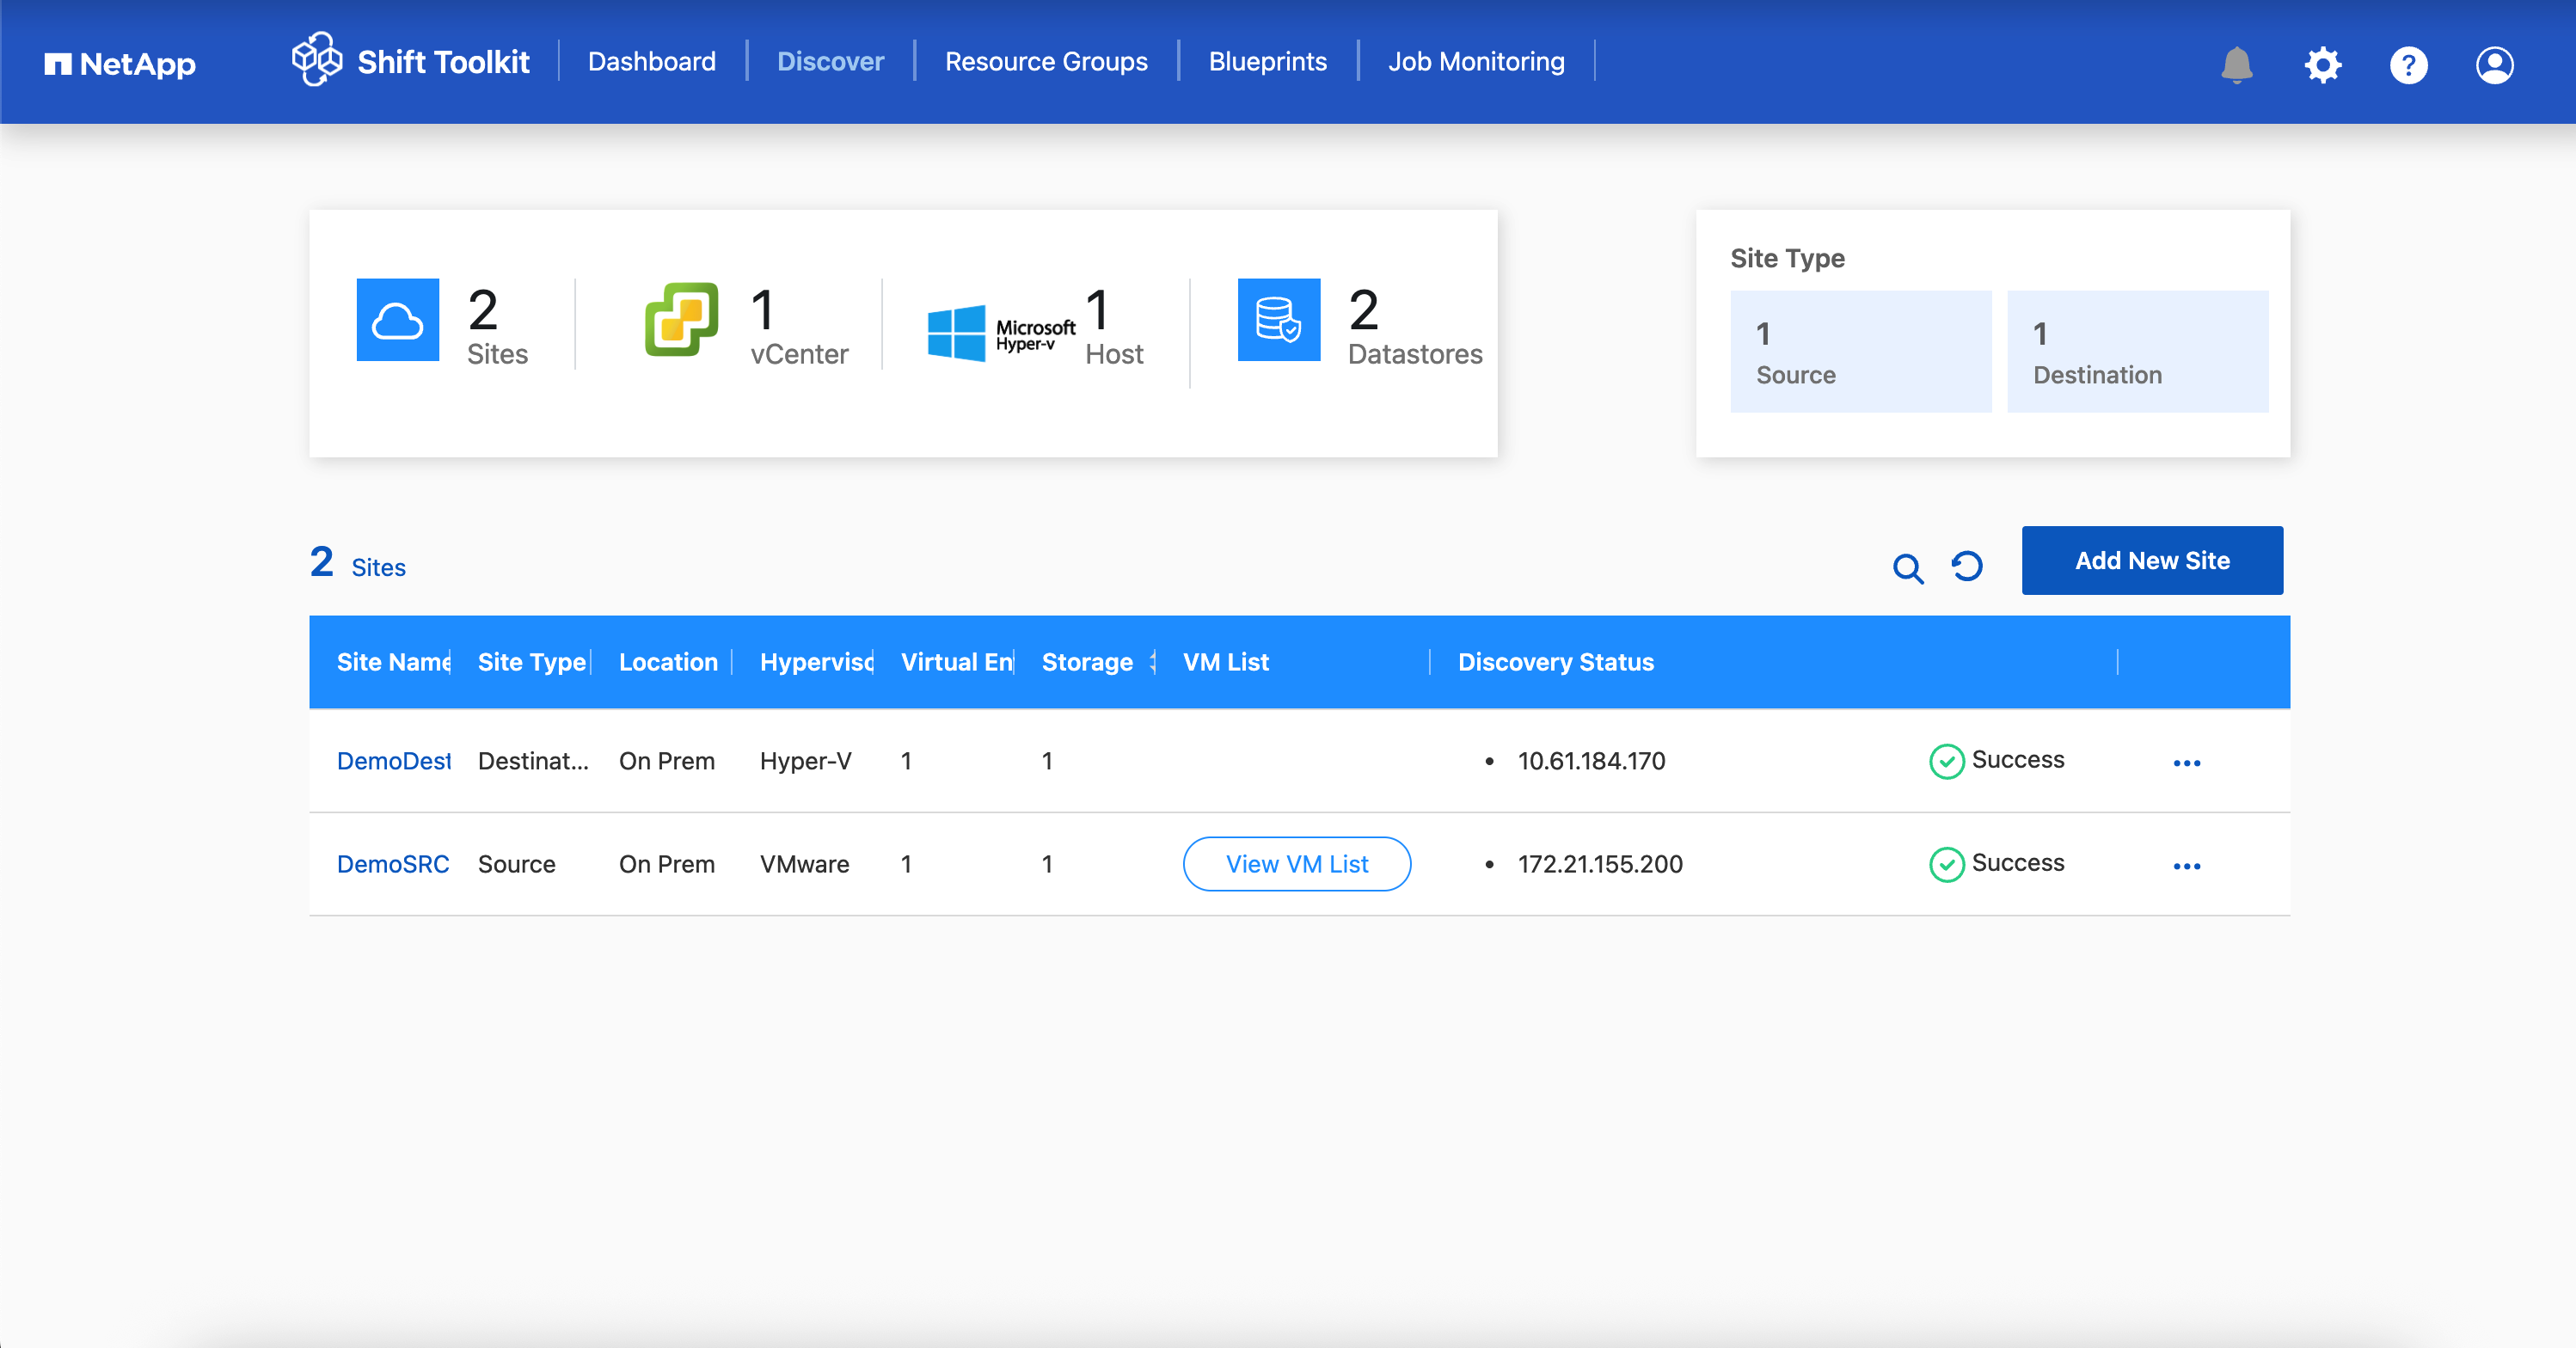Image resolution: width=2576 pixels, height=1348 pixels.
Task: Go to the Dashboard tab
Action: tap(651, 62)
